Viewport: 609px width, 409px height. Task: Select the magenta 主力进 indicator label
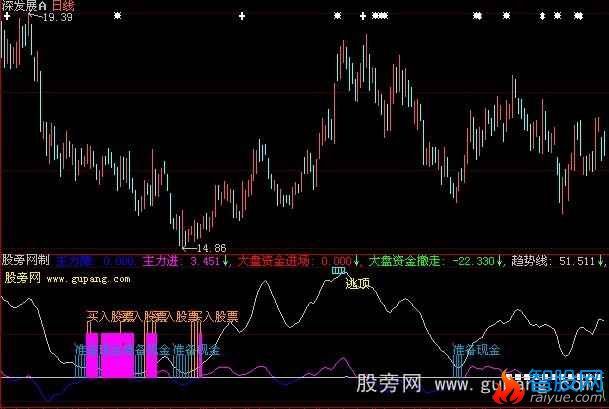pyautogui.click(x=160, y=261)
